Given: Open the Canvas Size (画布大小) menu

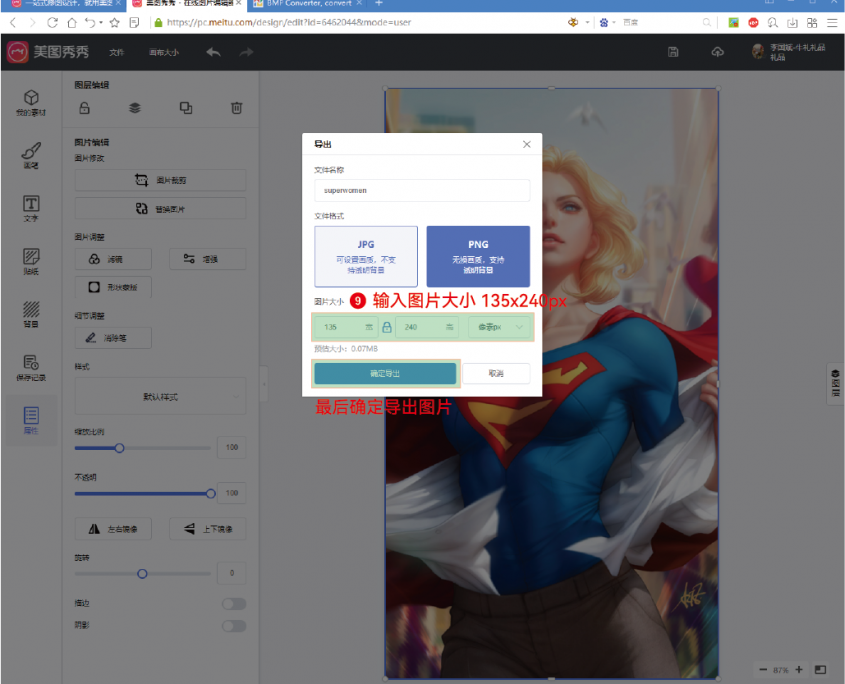Looking at the screenshot, I should (x=164, y=52).
